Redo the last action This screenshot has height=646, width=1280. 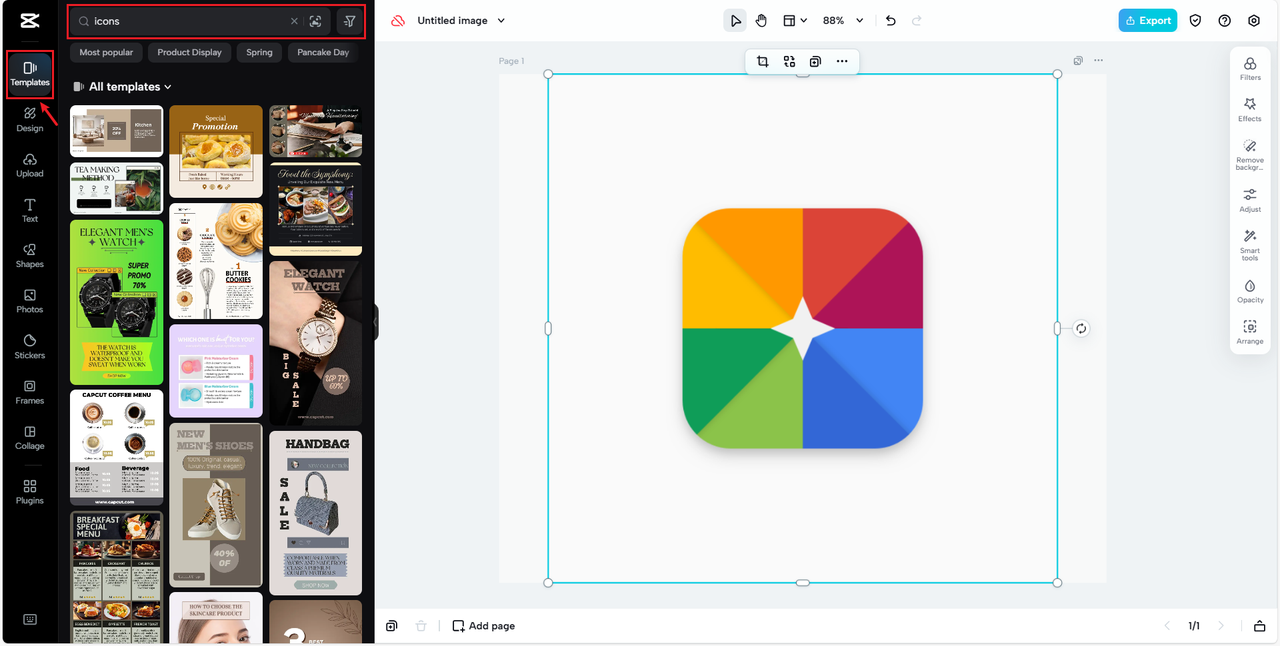pos(917,21)
